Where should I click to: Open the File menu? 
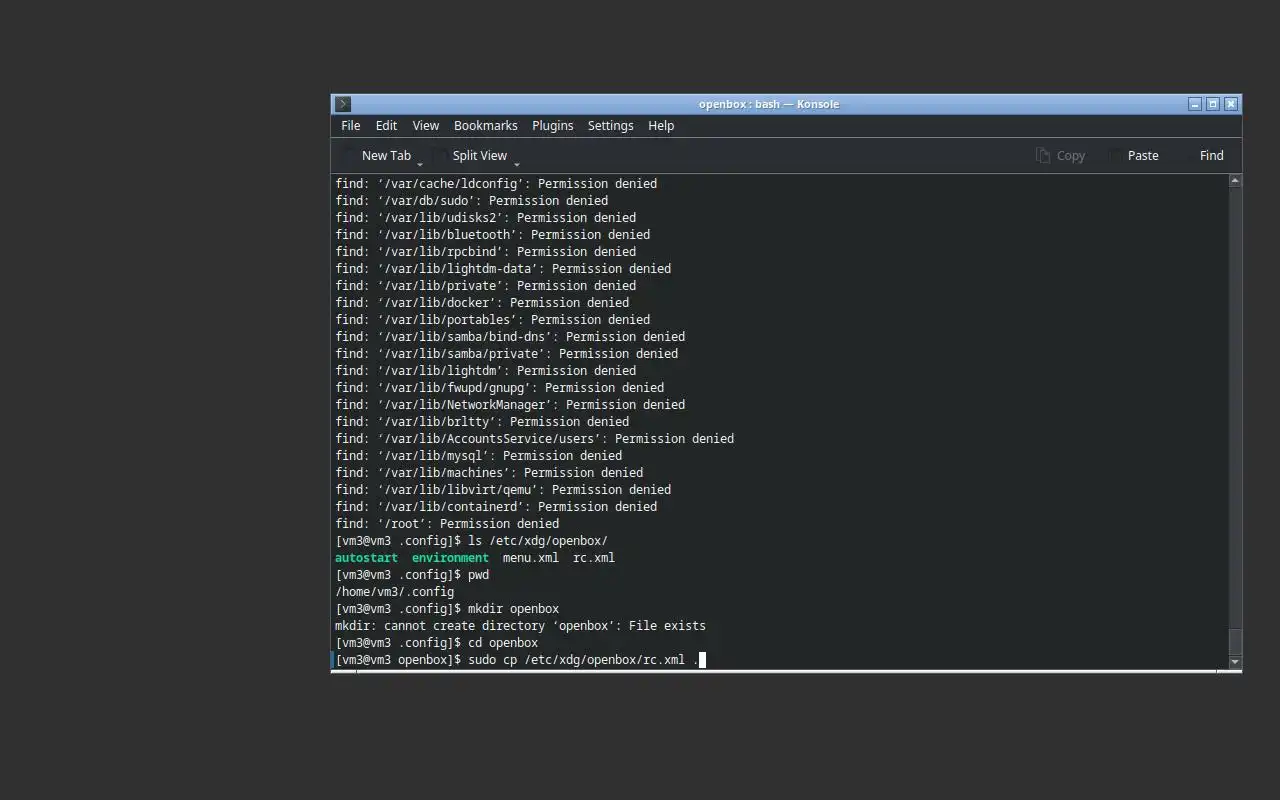350,125
